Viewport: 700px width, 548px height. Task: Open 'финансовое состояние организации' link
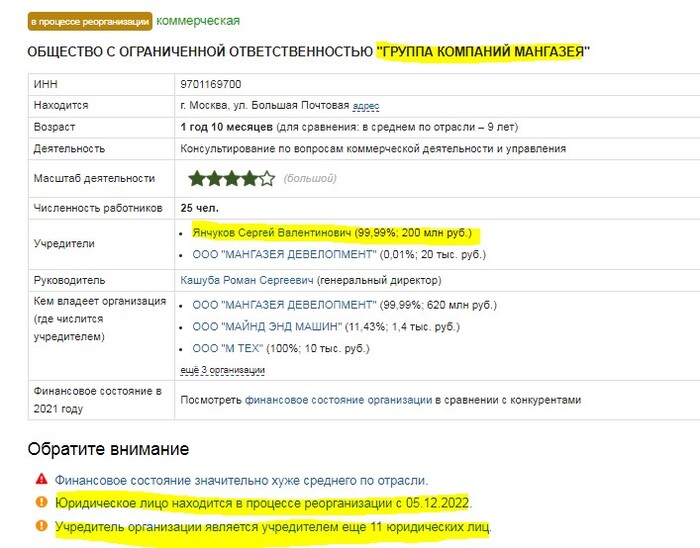point(338,400)
